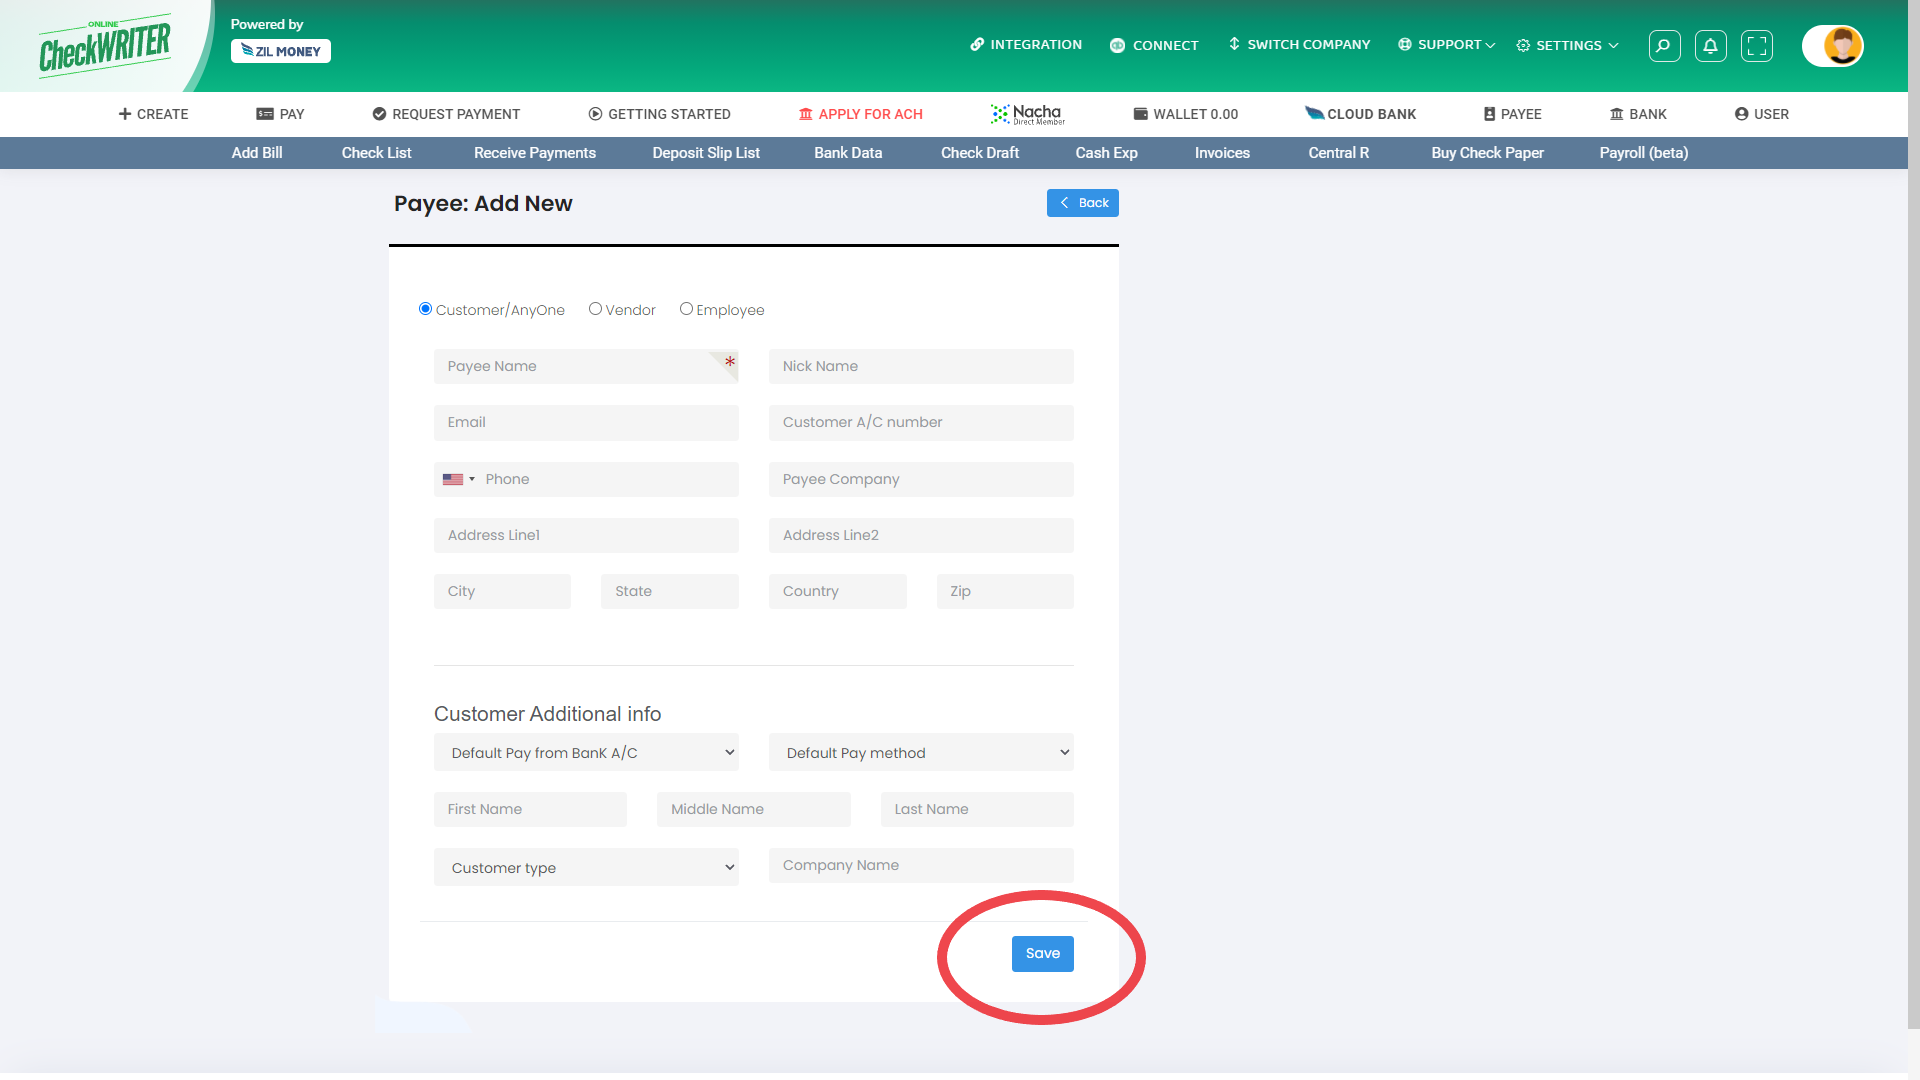The height and width of the screenshot is (1080, 1920).
Task: Select the Customer/AnyOne radio button
Action: pyautogui.click(x=425, y=309)
